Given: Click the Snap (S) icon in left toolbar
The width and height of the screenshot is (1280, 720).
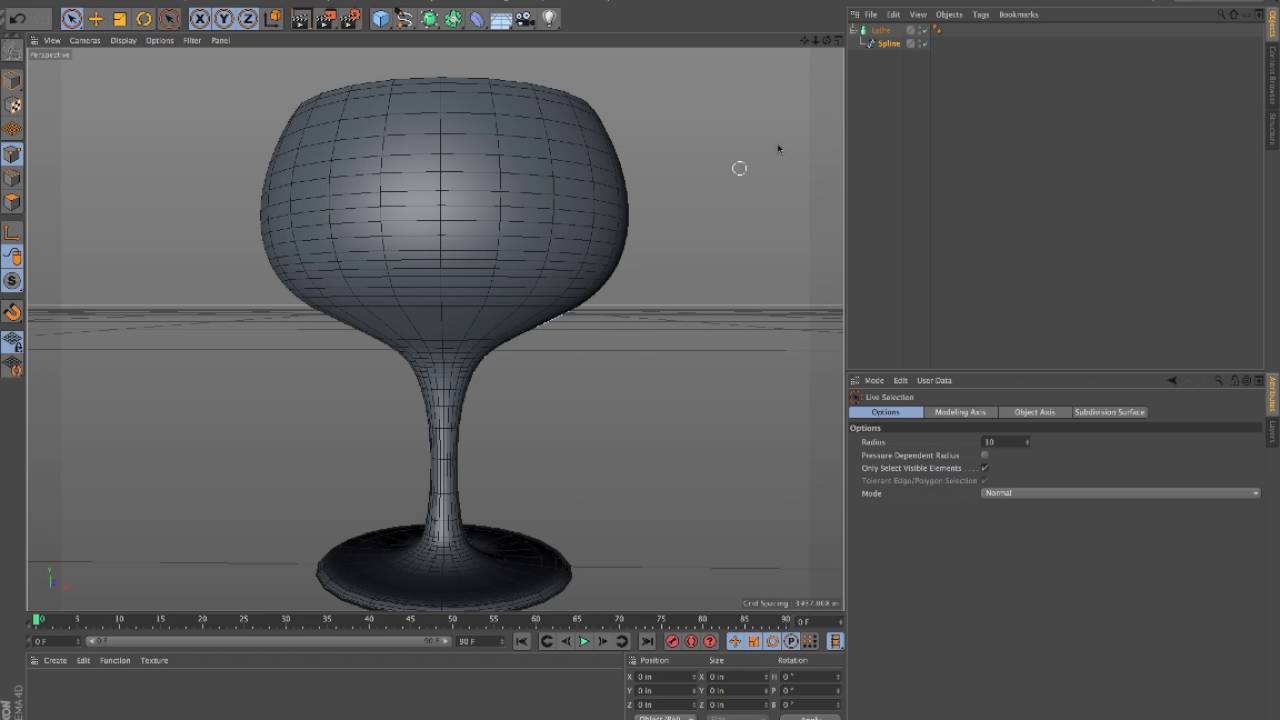Looking at the screenshot, I should pyautogui.click(x=12, y=281).
